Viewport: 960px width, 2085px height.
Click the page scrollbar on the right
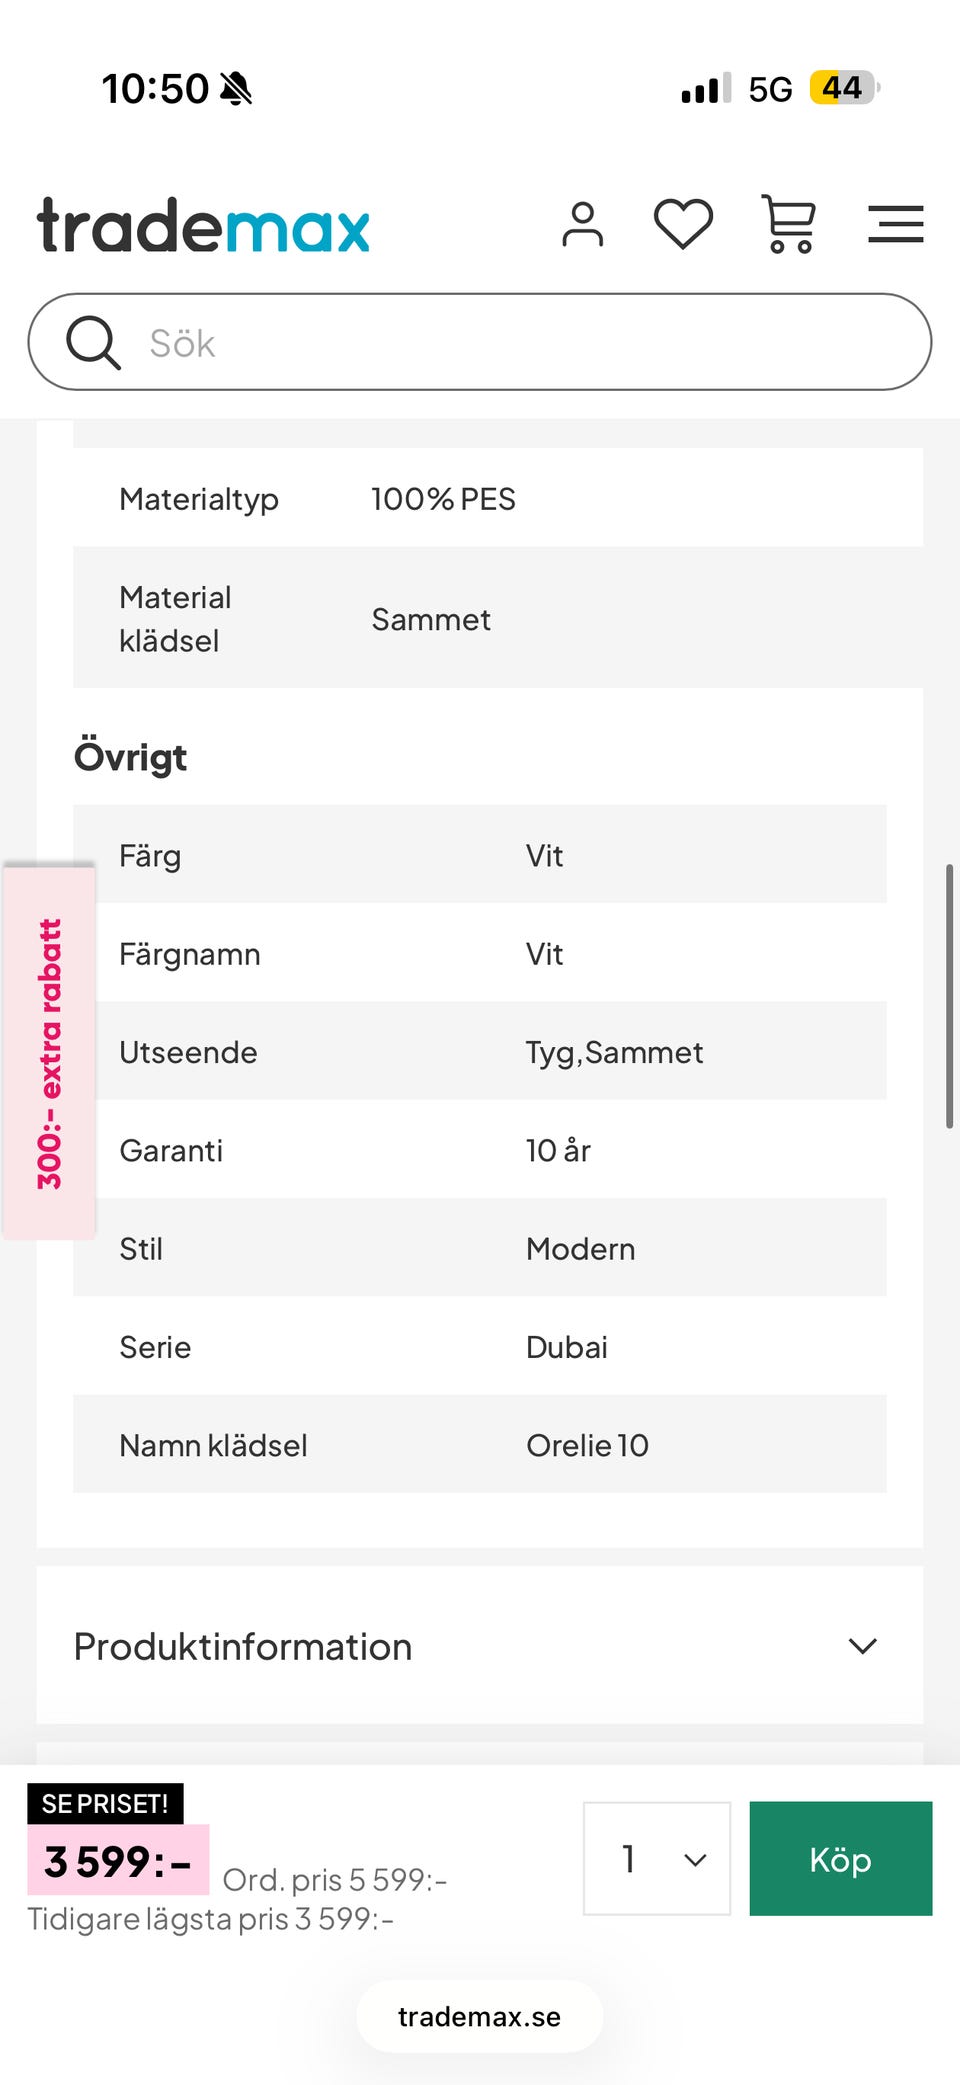pos(949,996)
